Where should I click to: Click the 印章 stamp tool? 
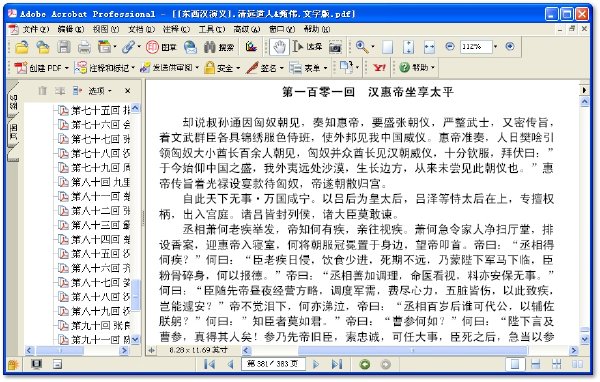pos(162,47)
